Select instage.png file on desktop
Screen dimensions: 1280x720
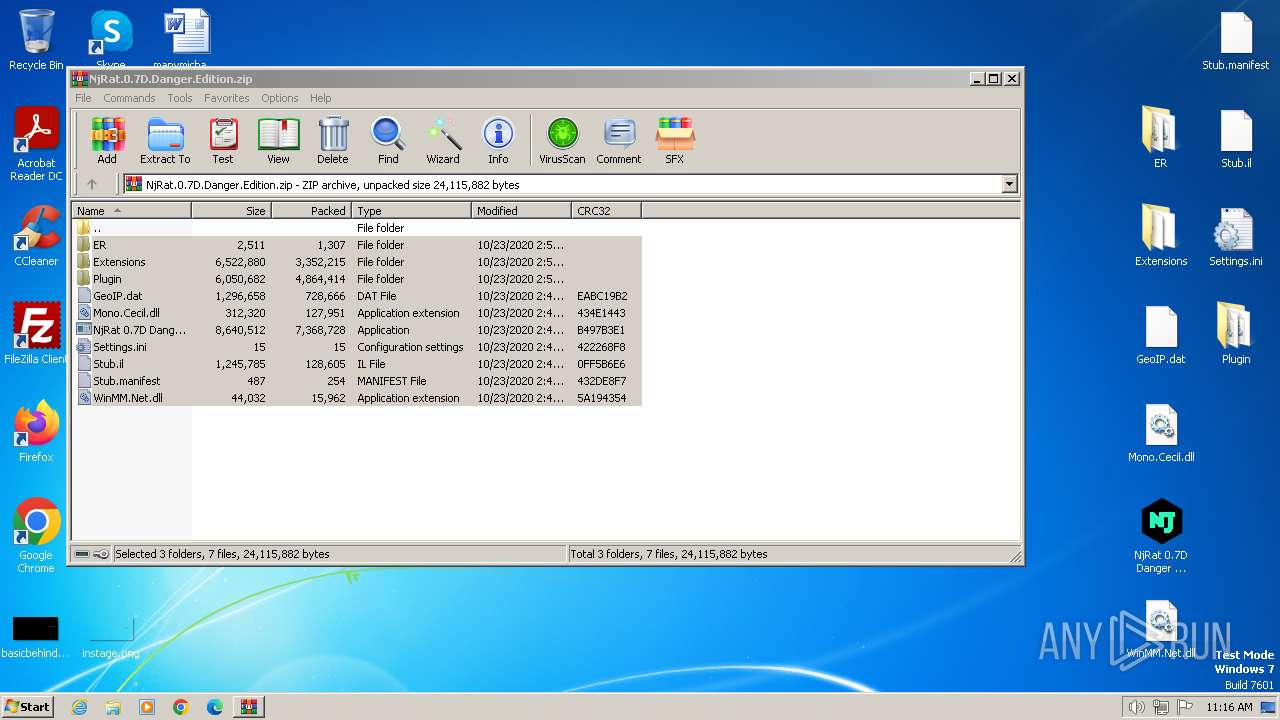click(x=111, y=636)
